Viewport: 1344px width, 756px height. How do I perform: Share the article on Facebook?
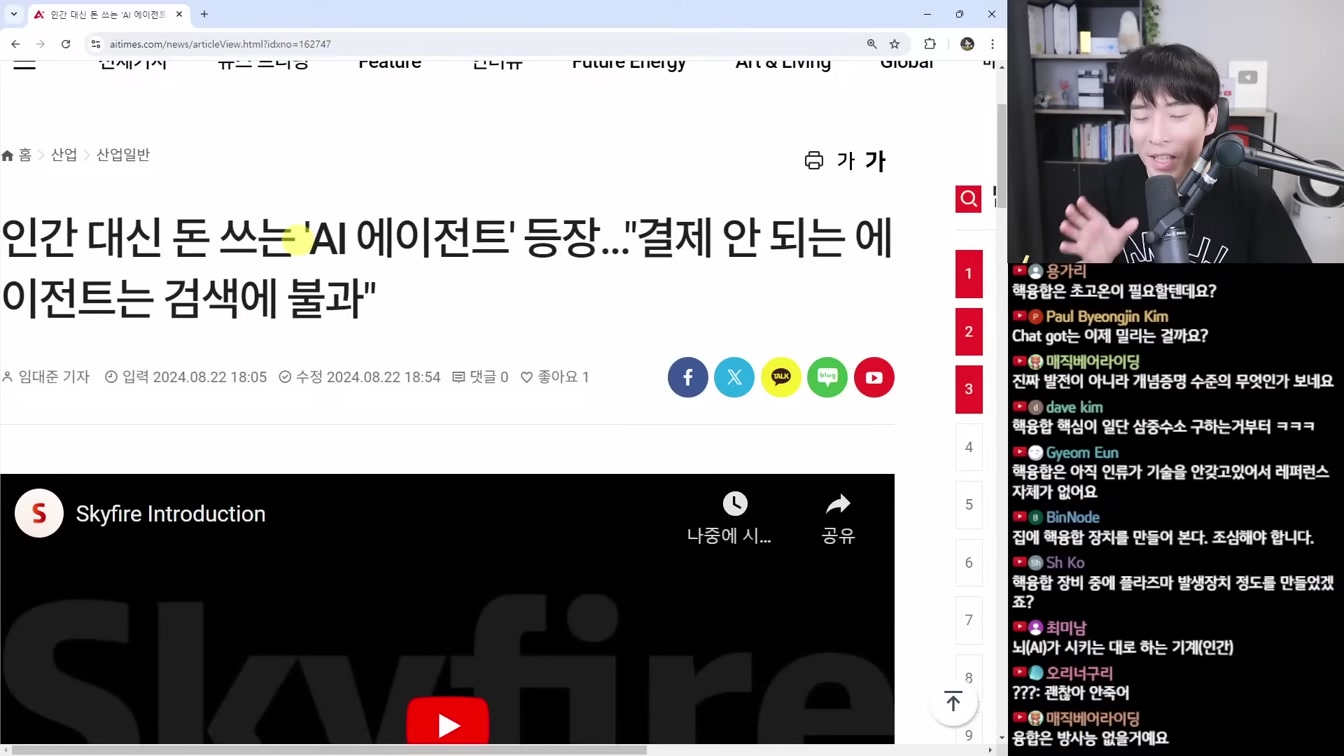(x=688, y=377)
